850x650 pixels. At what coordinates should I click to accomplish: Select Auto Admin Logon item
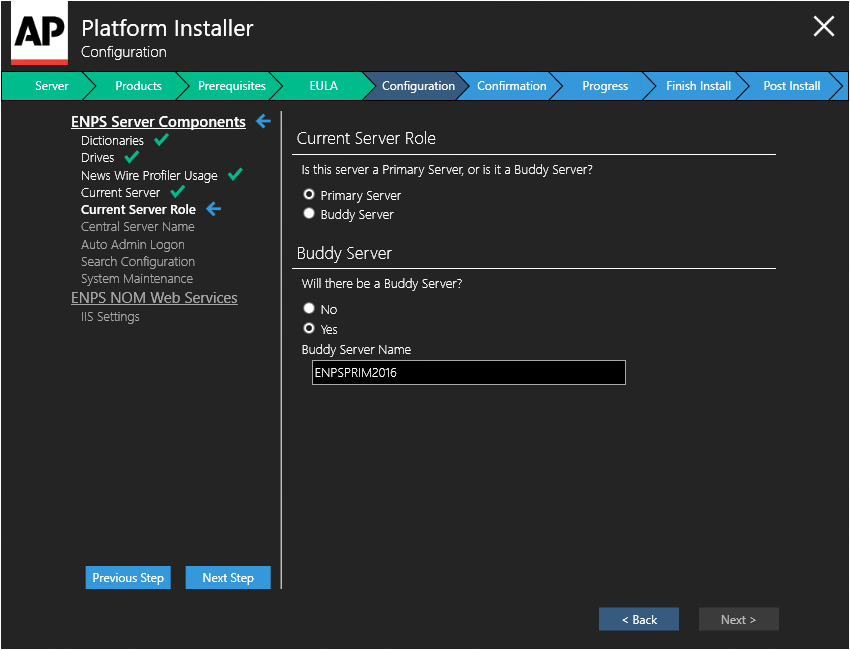pyautogui.click(x=133, y=244)
